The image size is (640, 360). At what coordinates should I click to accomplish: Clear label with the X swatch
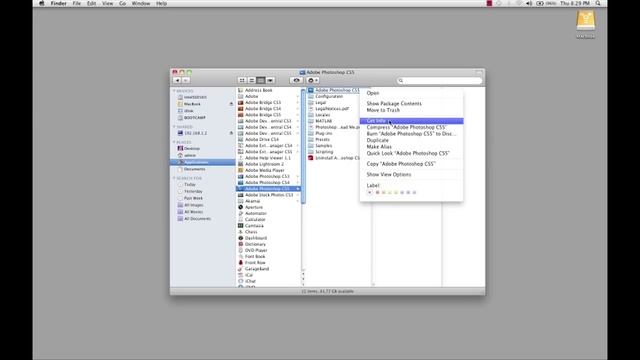point(370,192)
